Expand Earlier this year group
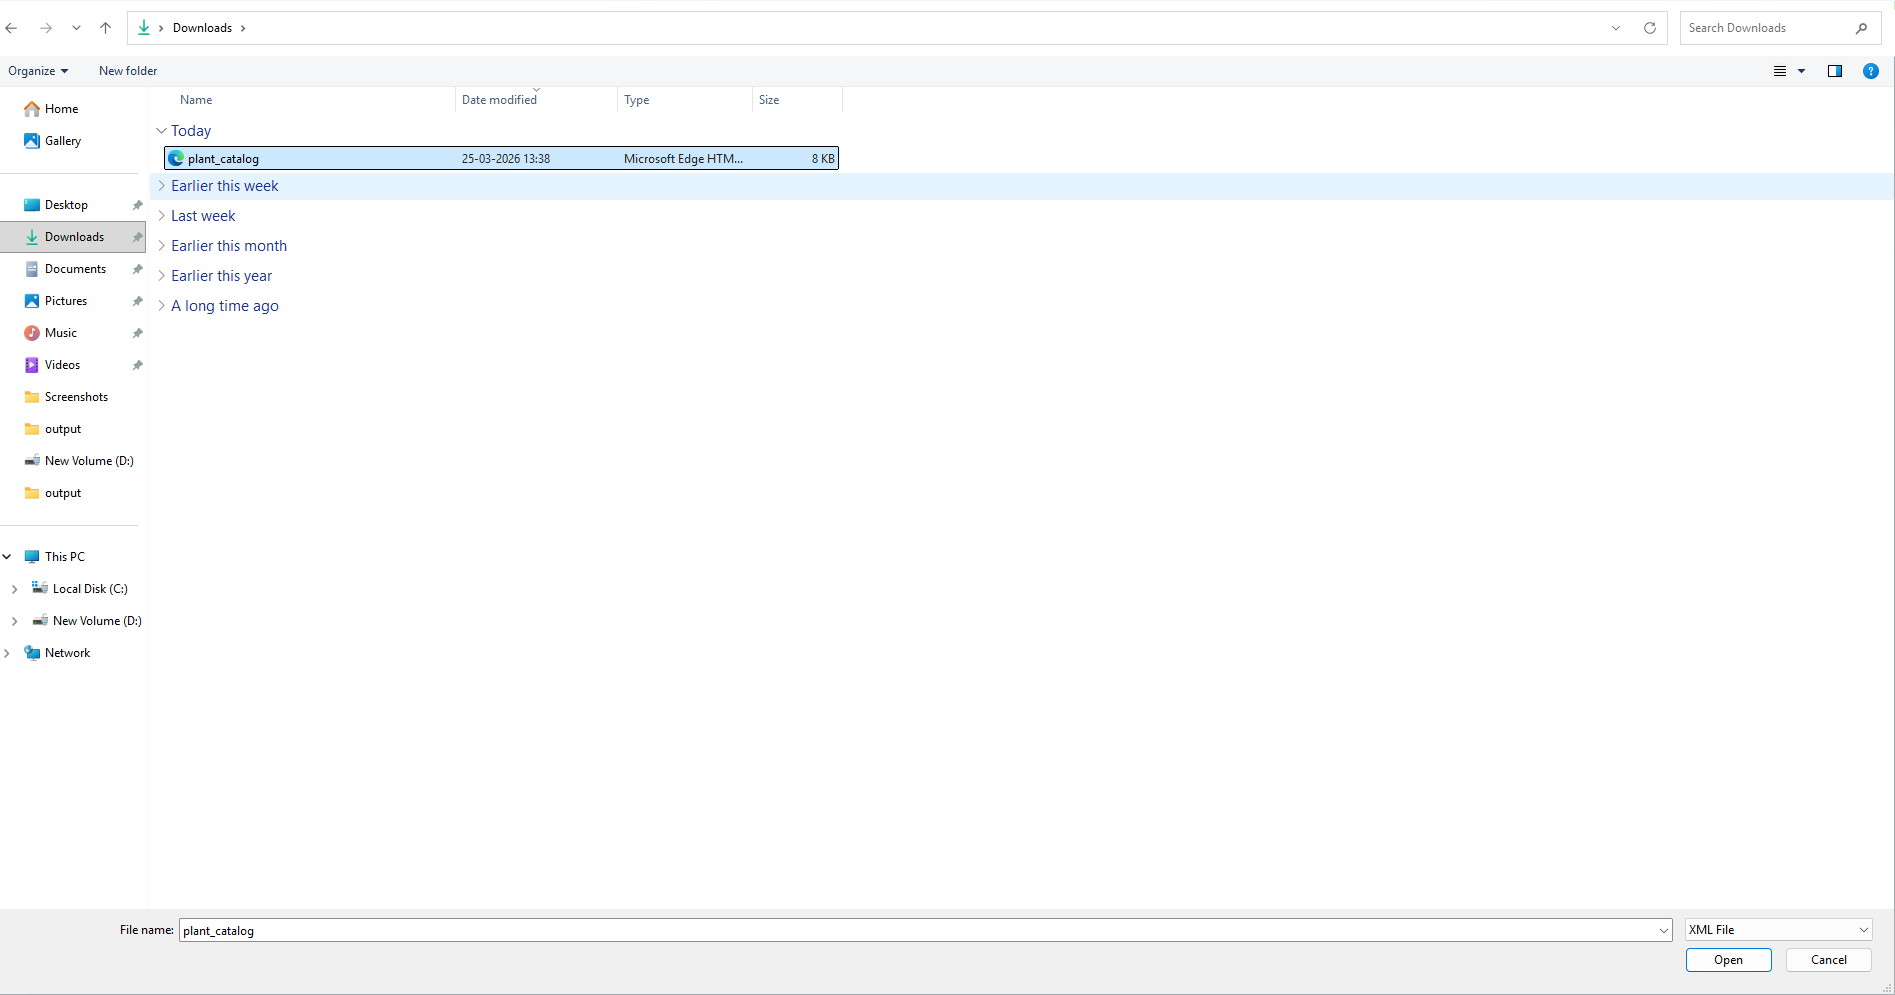1895x995 pixels. (x=161, y=276)
